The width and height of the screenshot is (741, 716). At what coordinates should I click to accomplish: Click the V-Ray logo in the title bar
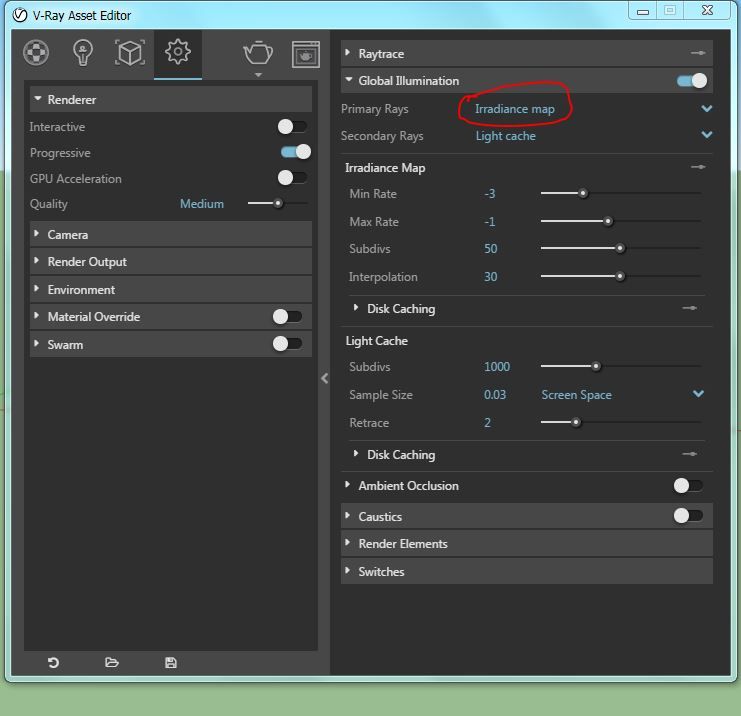click(x=20, y=16)
